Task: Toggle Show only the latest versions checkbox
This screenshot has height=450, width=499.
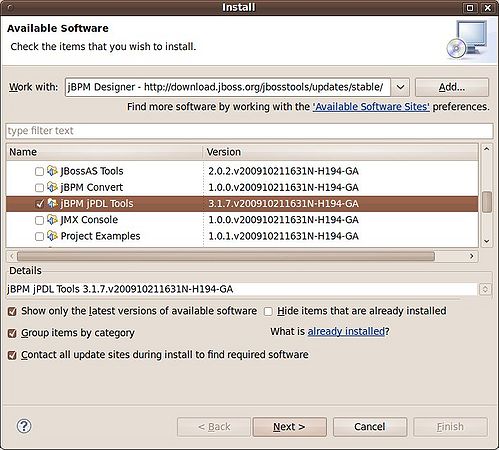Action: 12,311
